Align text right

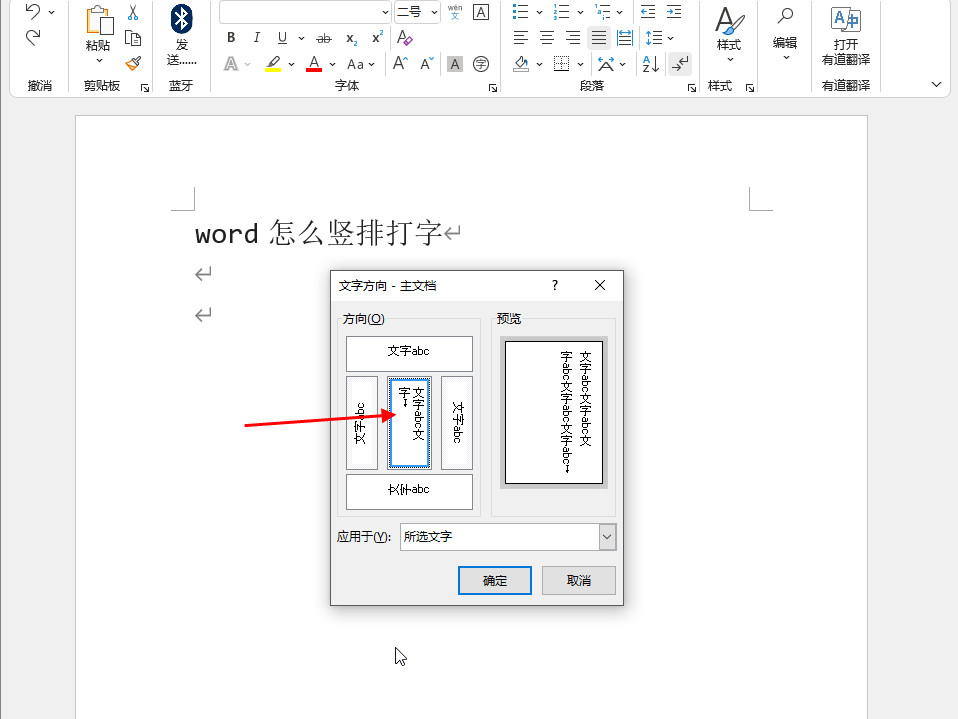click(x=573, y=38)
